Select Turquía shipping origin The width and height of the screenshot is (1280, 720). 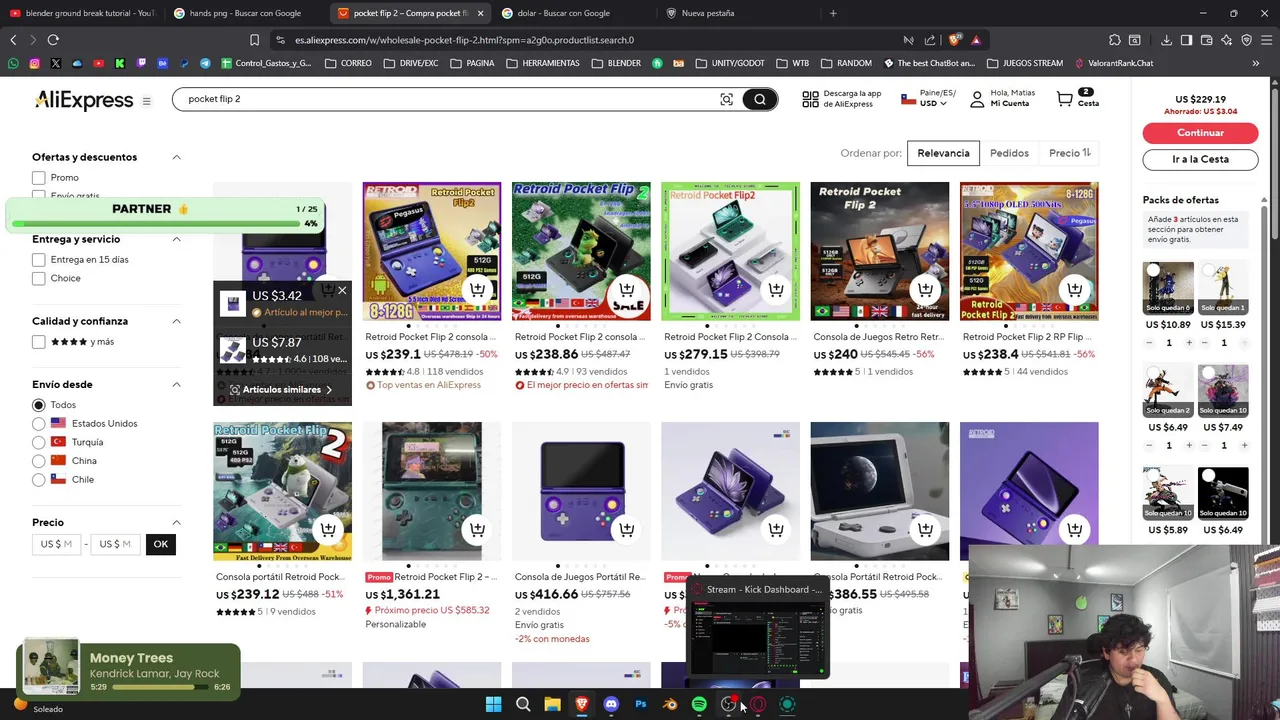(x=38, y=442)
